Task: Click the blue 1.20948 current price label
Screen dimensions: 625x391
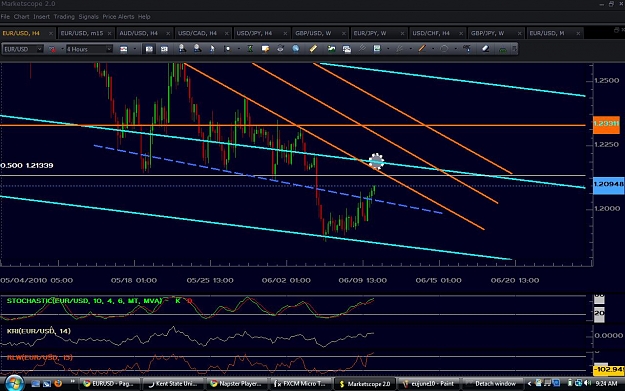Action: [609, 185]
